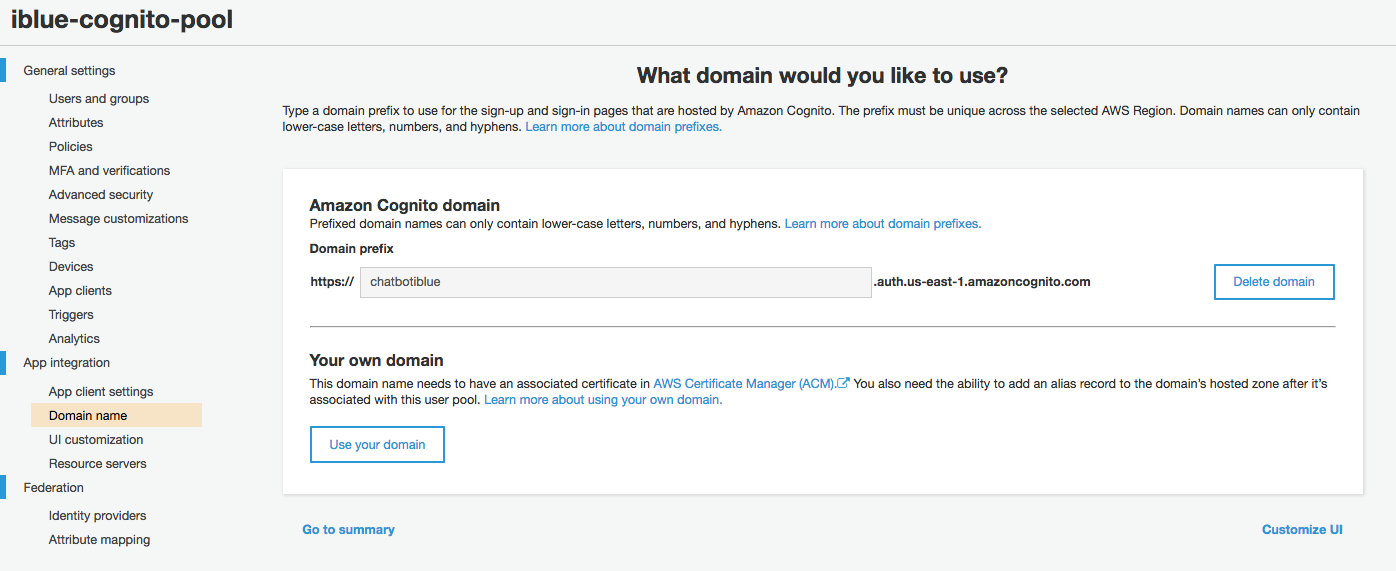Viewport: 1396px width, 571px height.
Task: Open the Federation section
Action: (54, 488)
